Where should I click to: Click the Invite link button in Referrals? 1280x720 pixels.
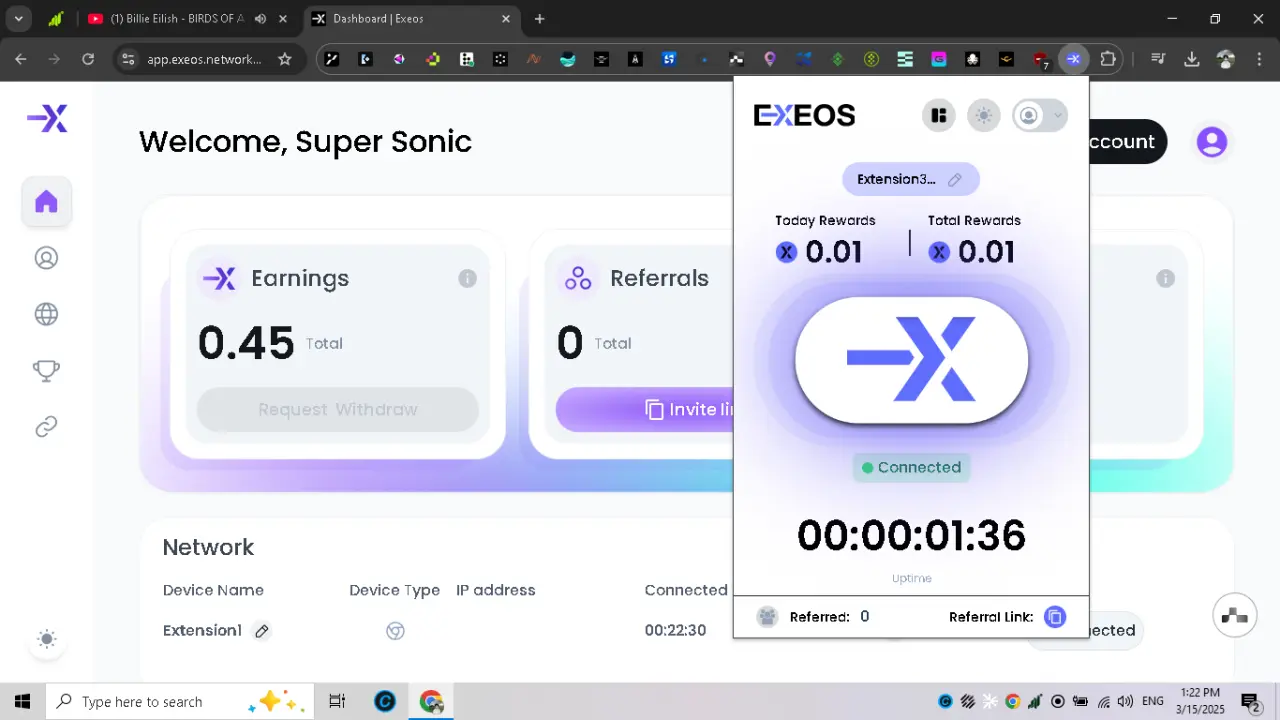coord(645,409)
